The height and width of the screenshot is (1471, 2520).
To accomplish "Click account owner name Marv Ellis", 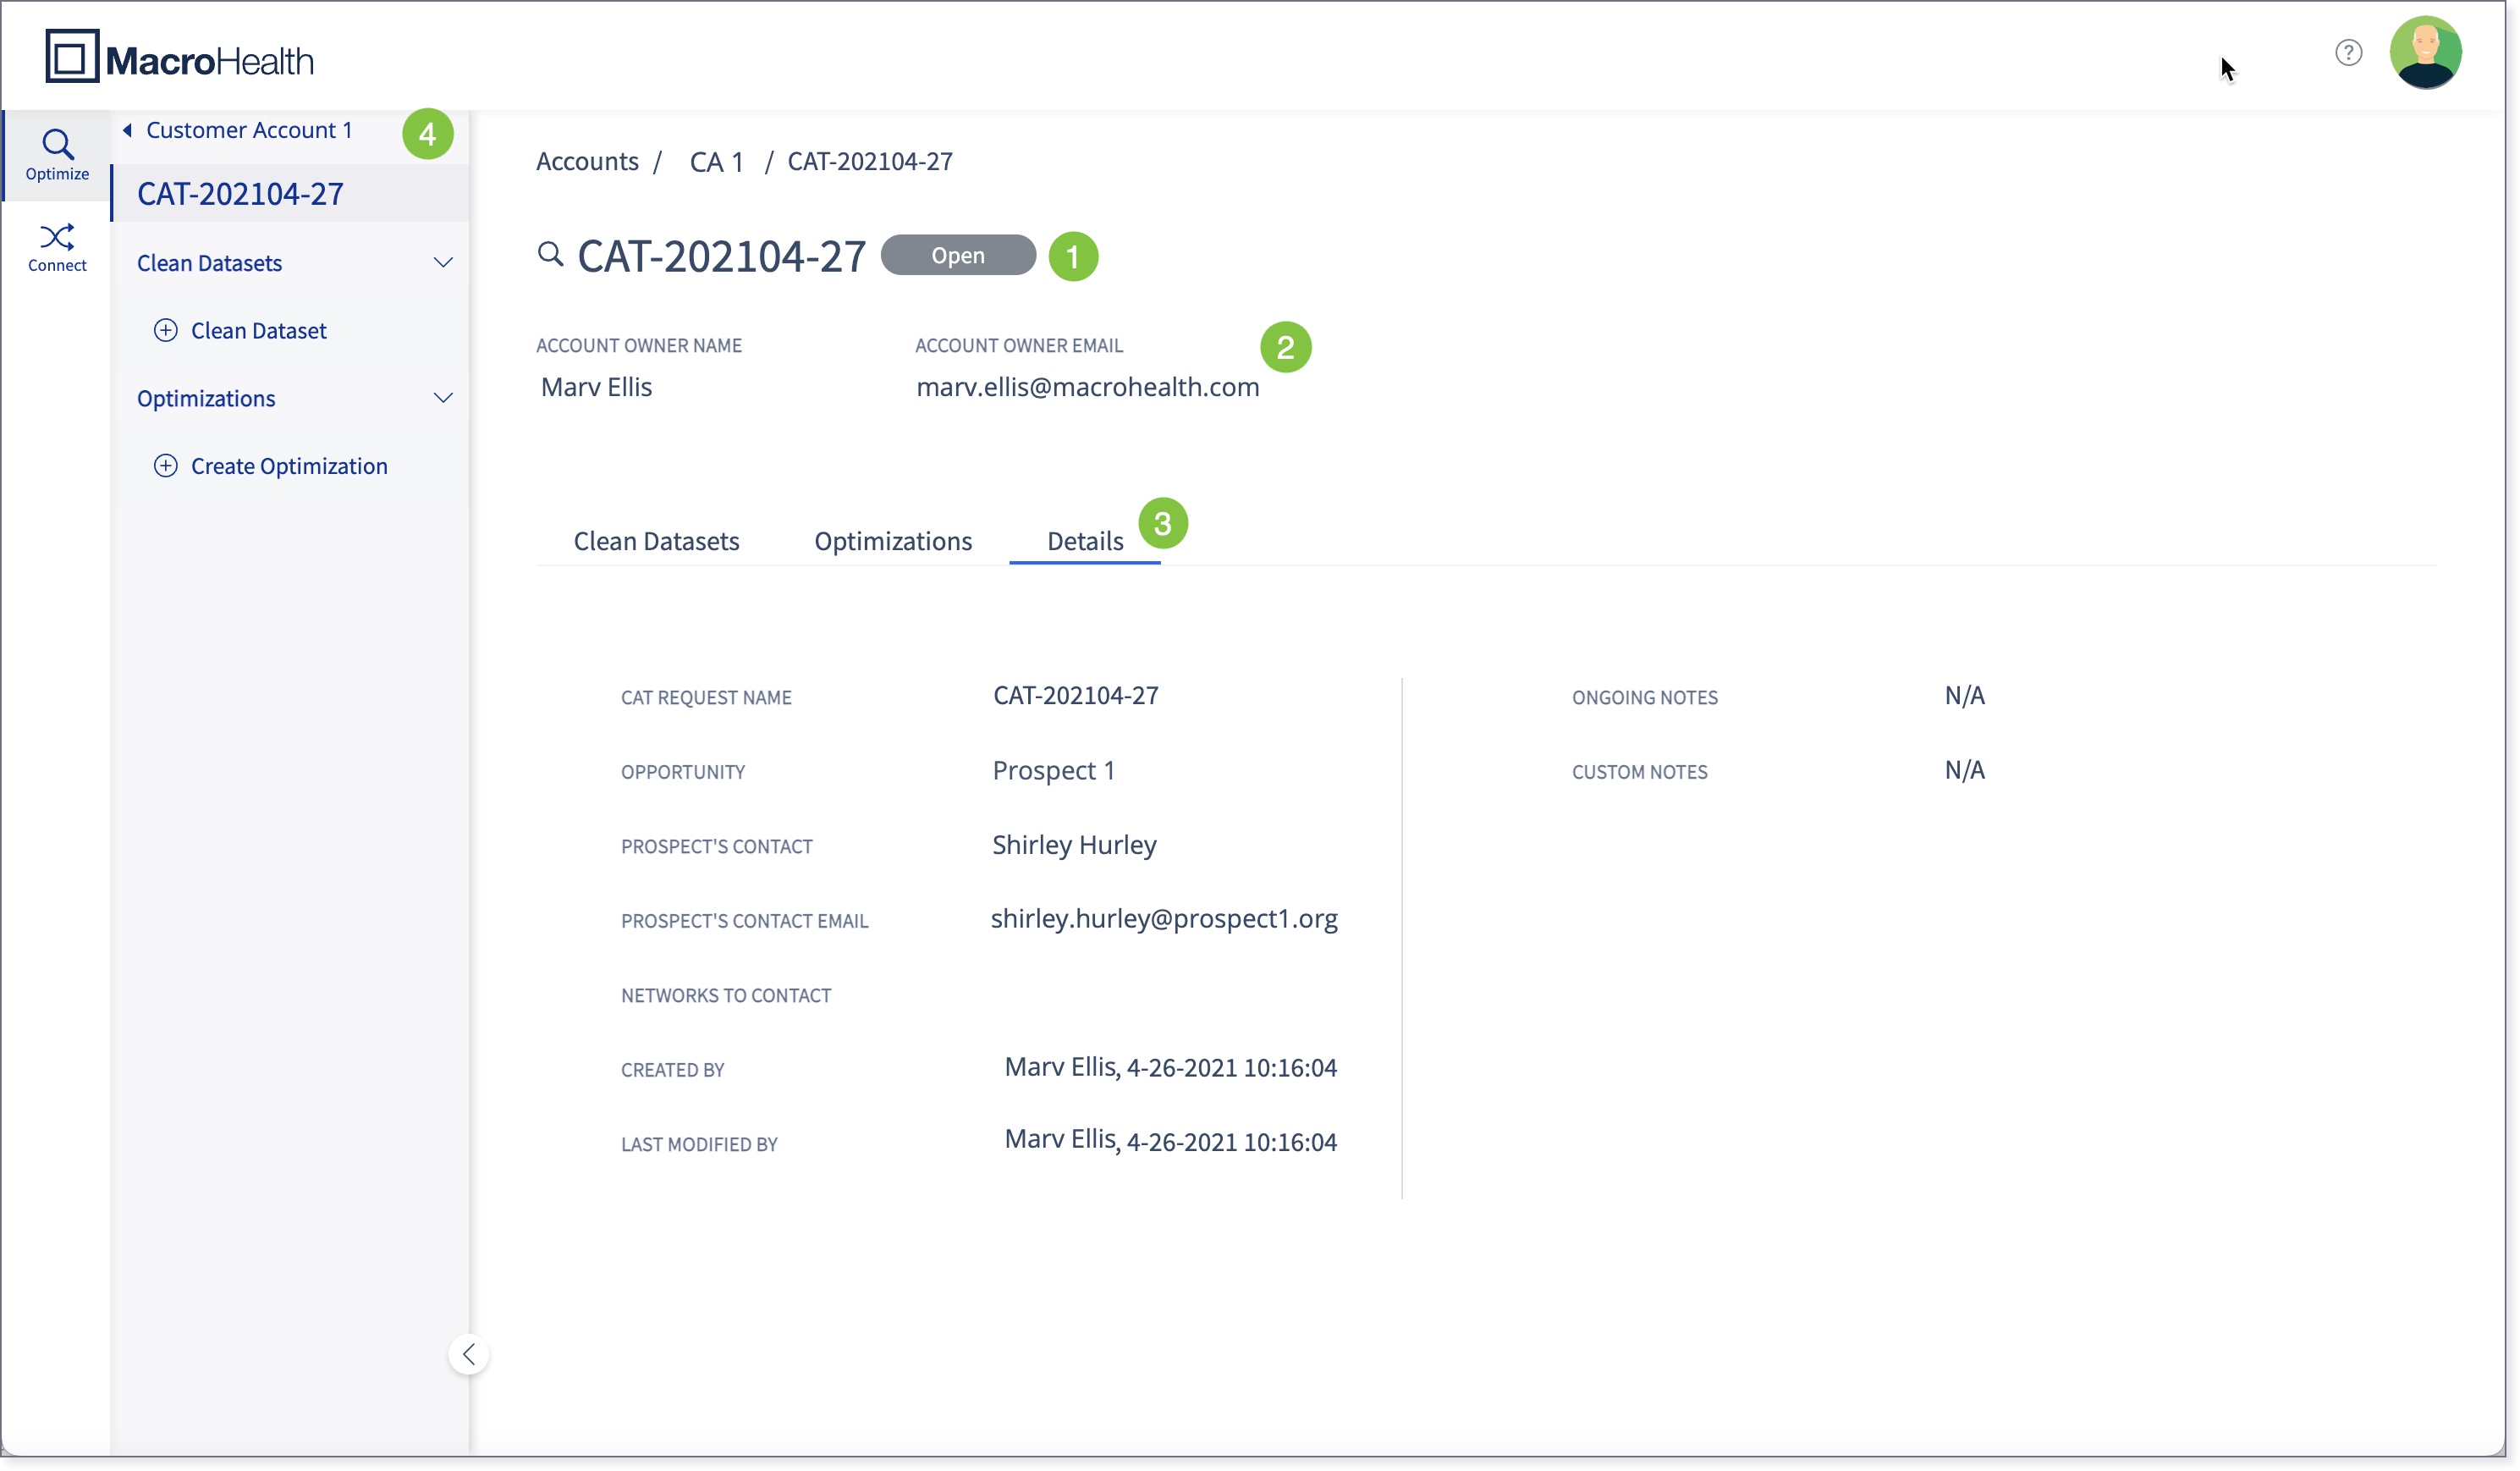I will [596, 387].
